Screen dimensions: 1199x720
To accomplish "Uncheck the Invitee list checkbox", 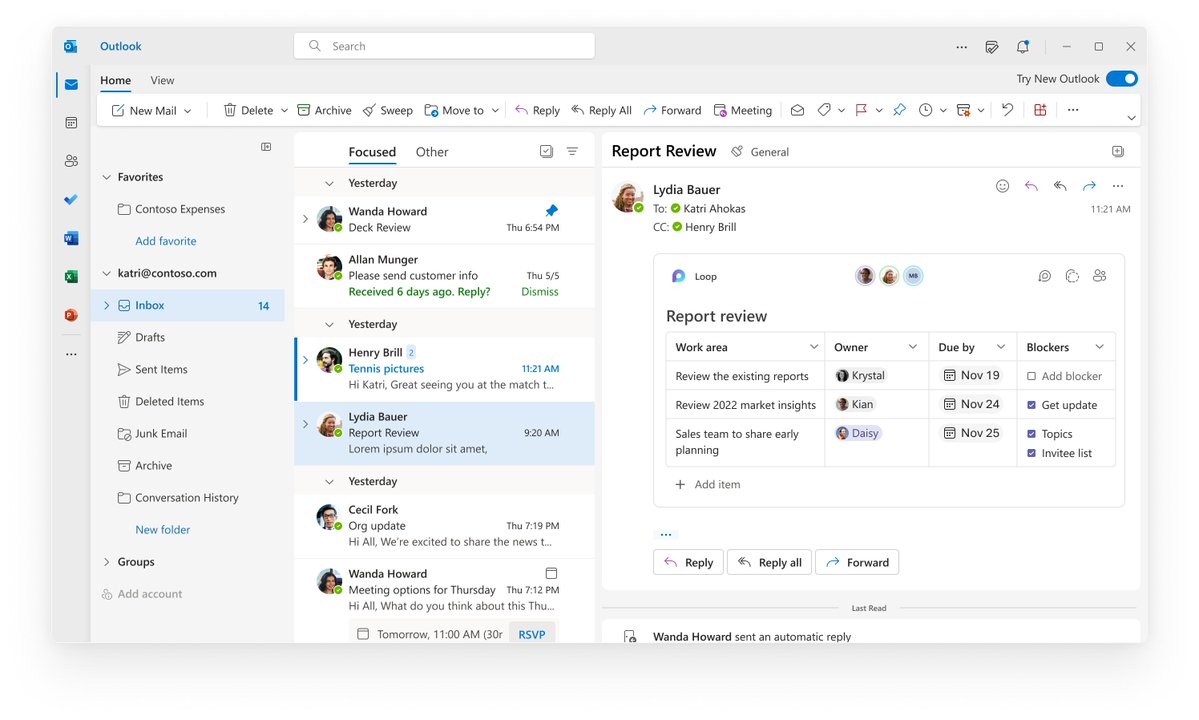I will tap(1032, 453).
